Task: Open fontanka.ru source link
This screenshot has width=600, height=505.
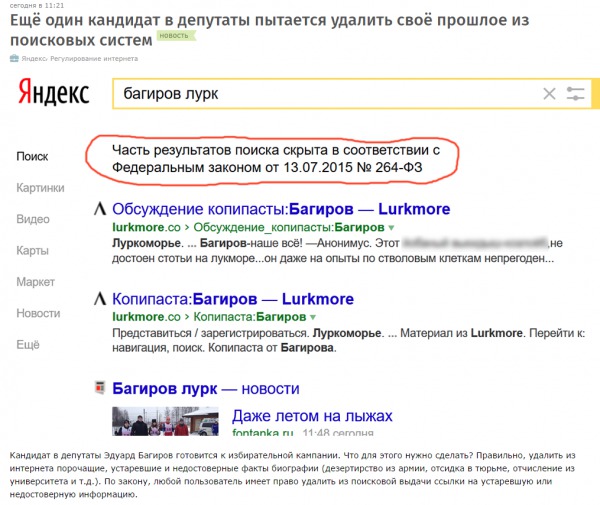Action: (262, 433)
